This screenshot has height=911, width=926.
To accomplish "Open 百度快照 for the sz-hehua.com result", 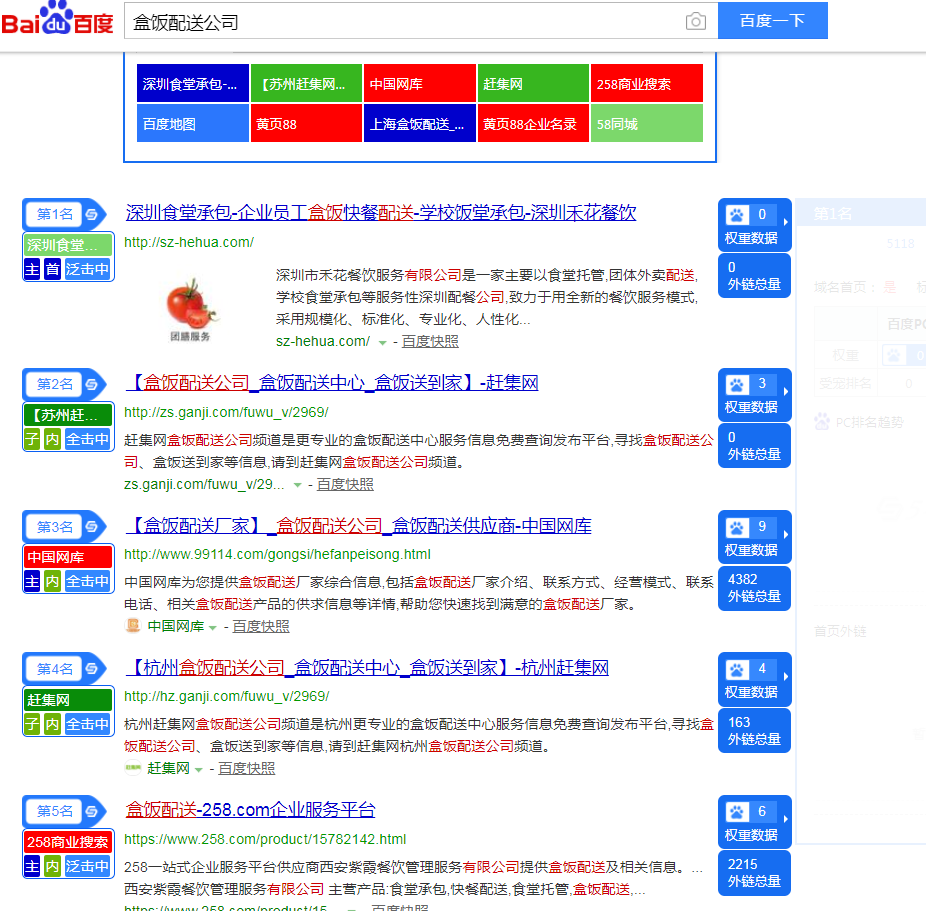I will (x=430, y=341).
